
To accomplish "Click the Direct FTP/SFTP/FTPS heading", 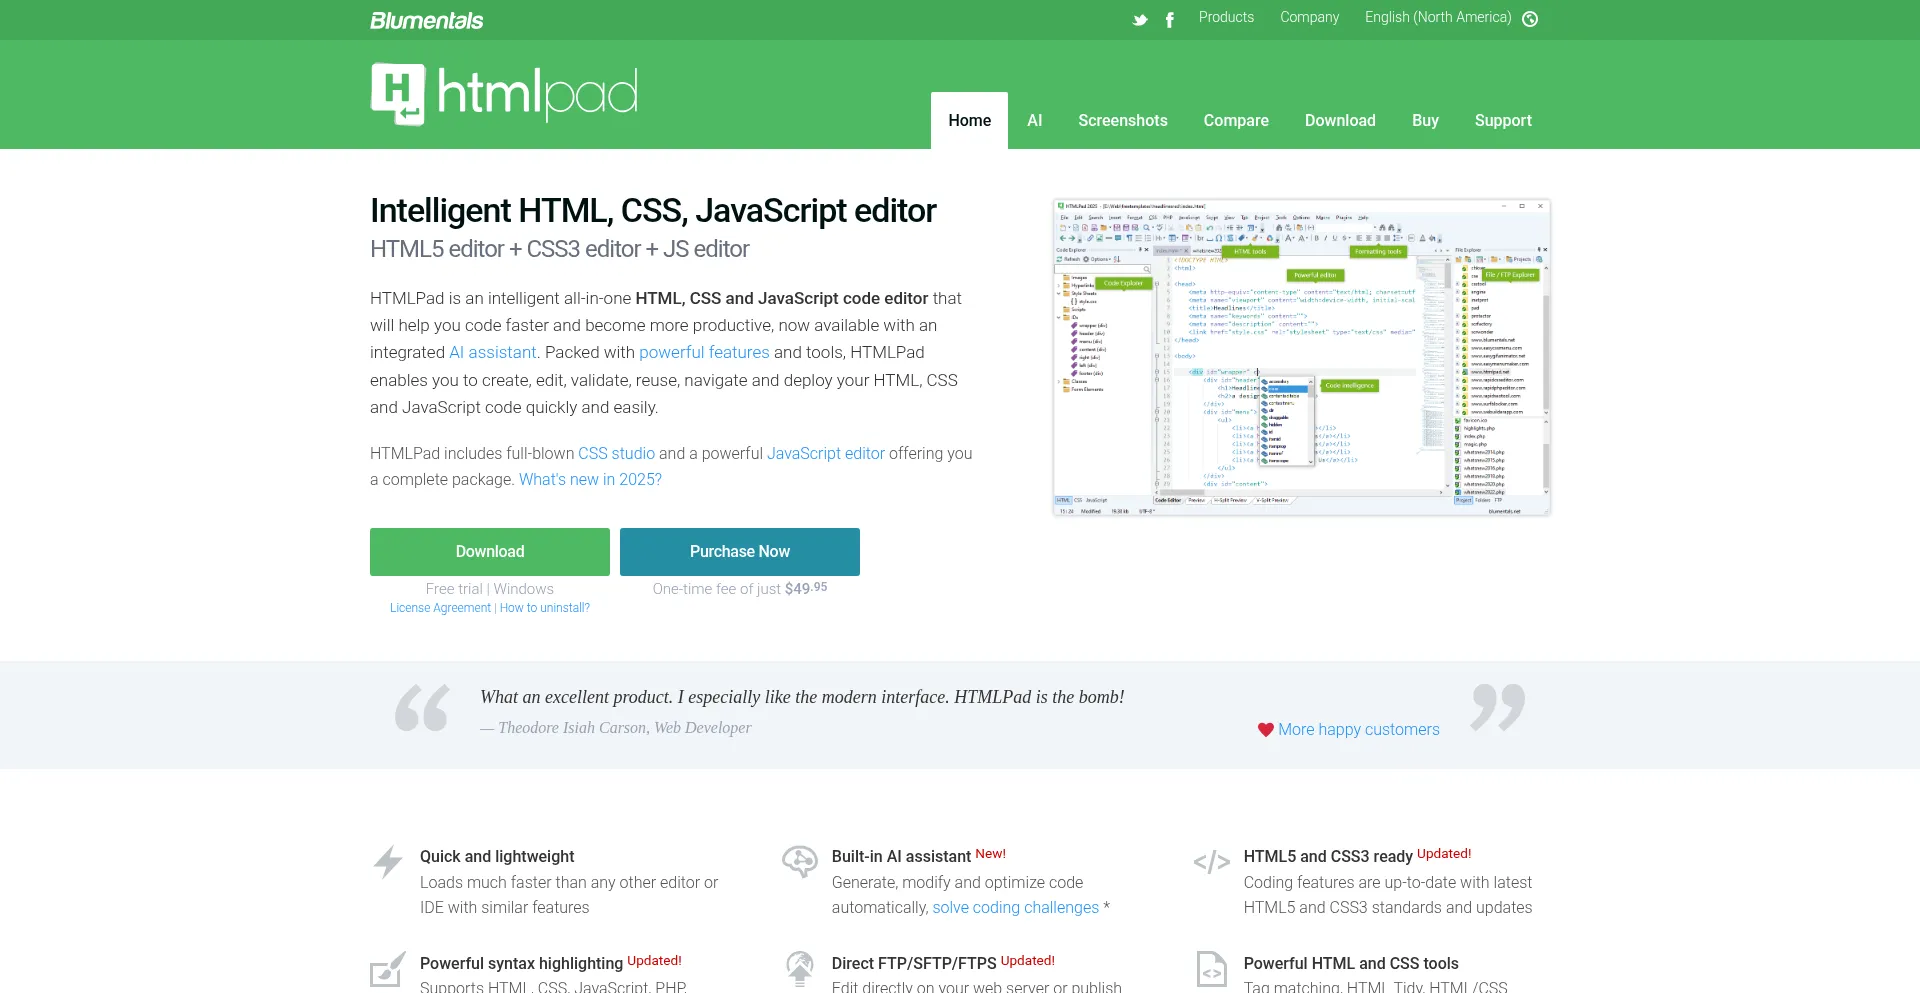I will coord(914,963).
